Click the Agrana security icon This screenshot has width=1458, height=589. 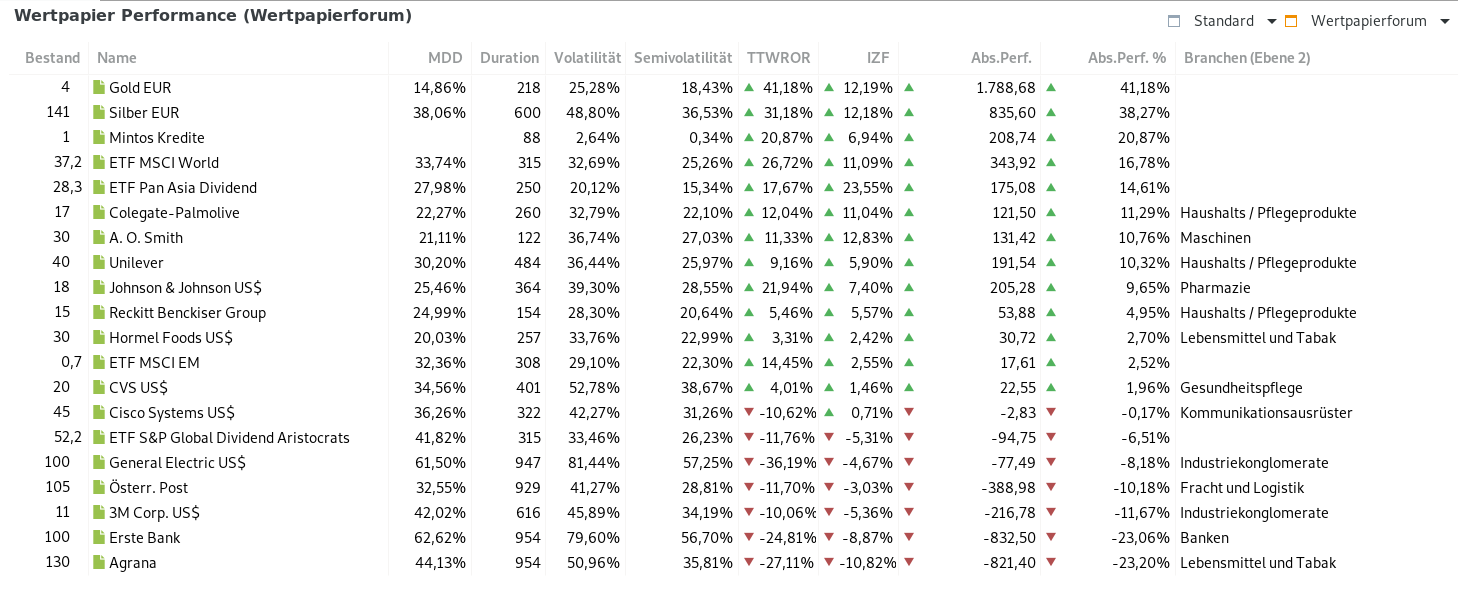click(x=99, y=563)
